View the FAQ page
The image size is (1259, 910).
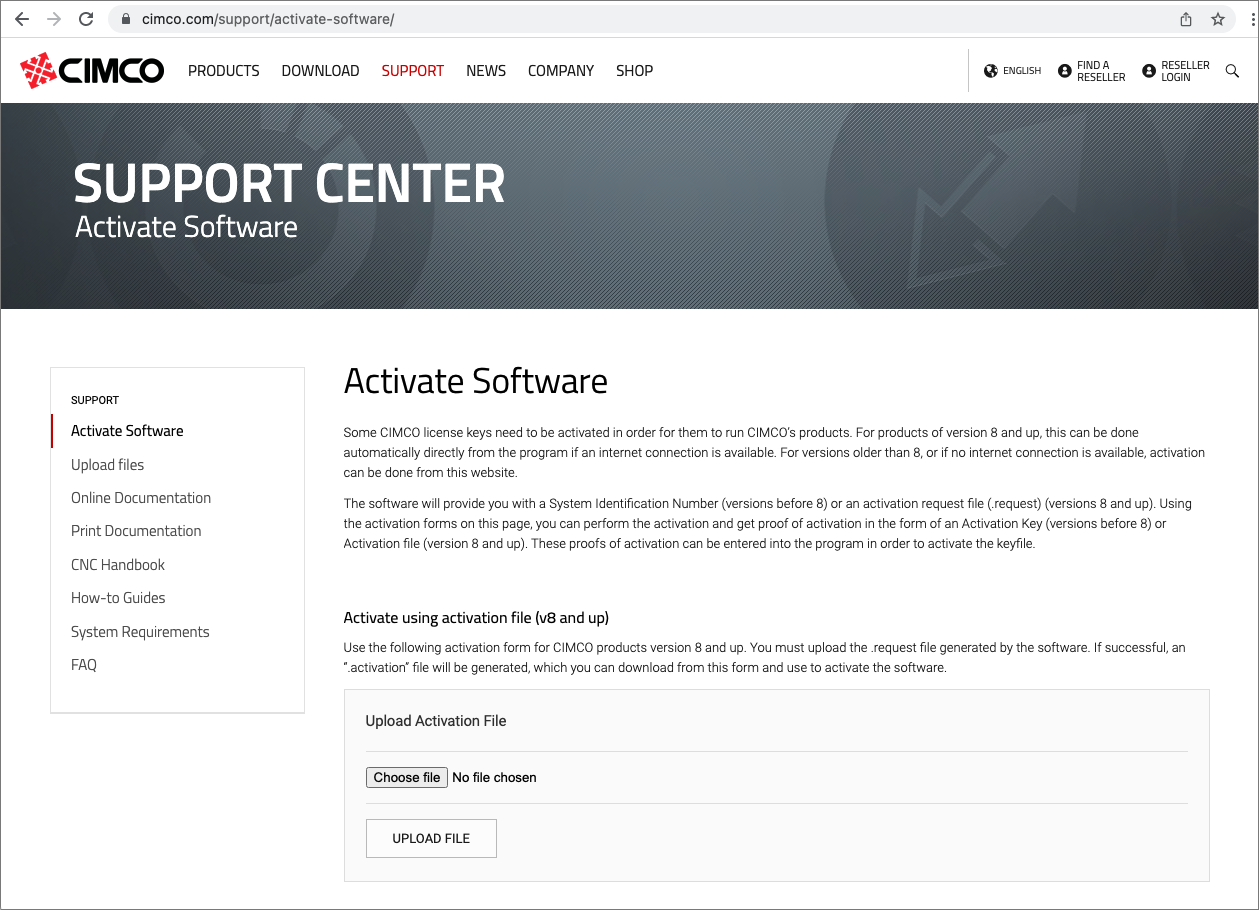coord(83,664)
